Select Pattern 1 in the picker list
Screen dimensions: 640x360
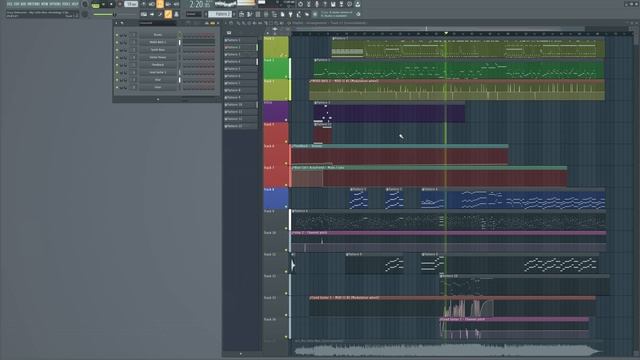(240, 40)
